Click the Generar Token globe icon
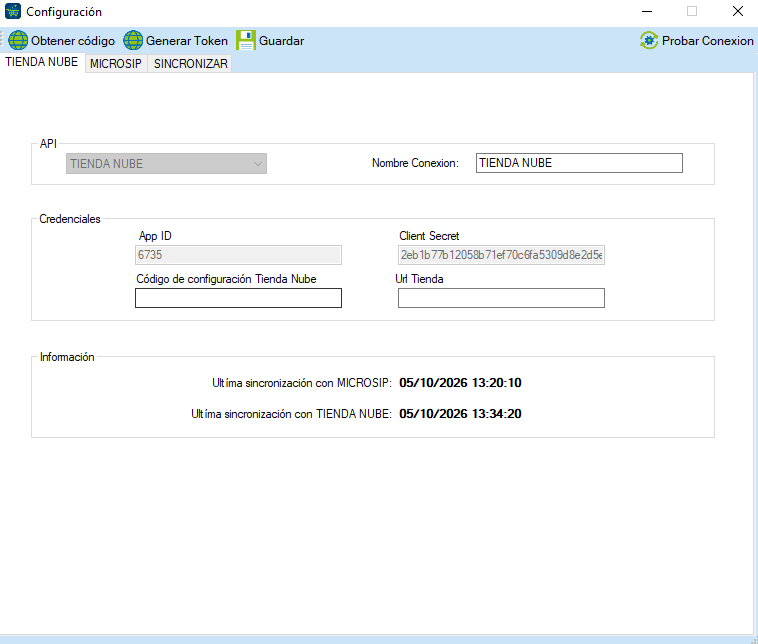This screenshot has height=644, width=758. [x=133, y=40]
